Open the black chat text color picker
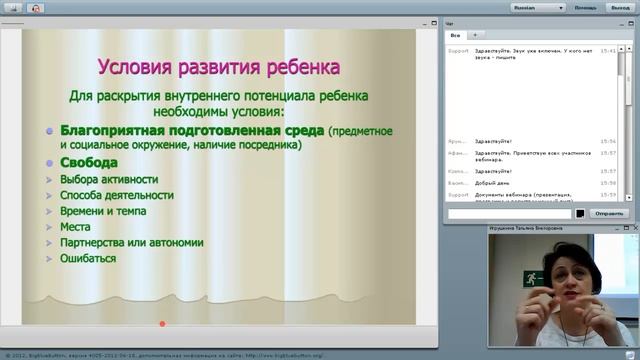This screenshot has width=640, height=360. pyautogui.click(x=580, y=213)
